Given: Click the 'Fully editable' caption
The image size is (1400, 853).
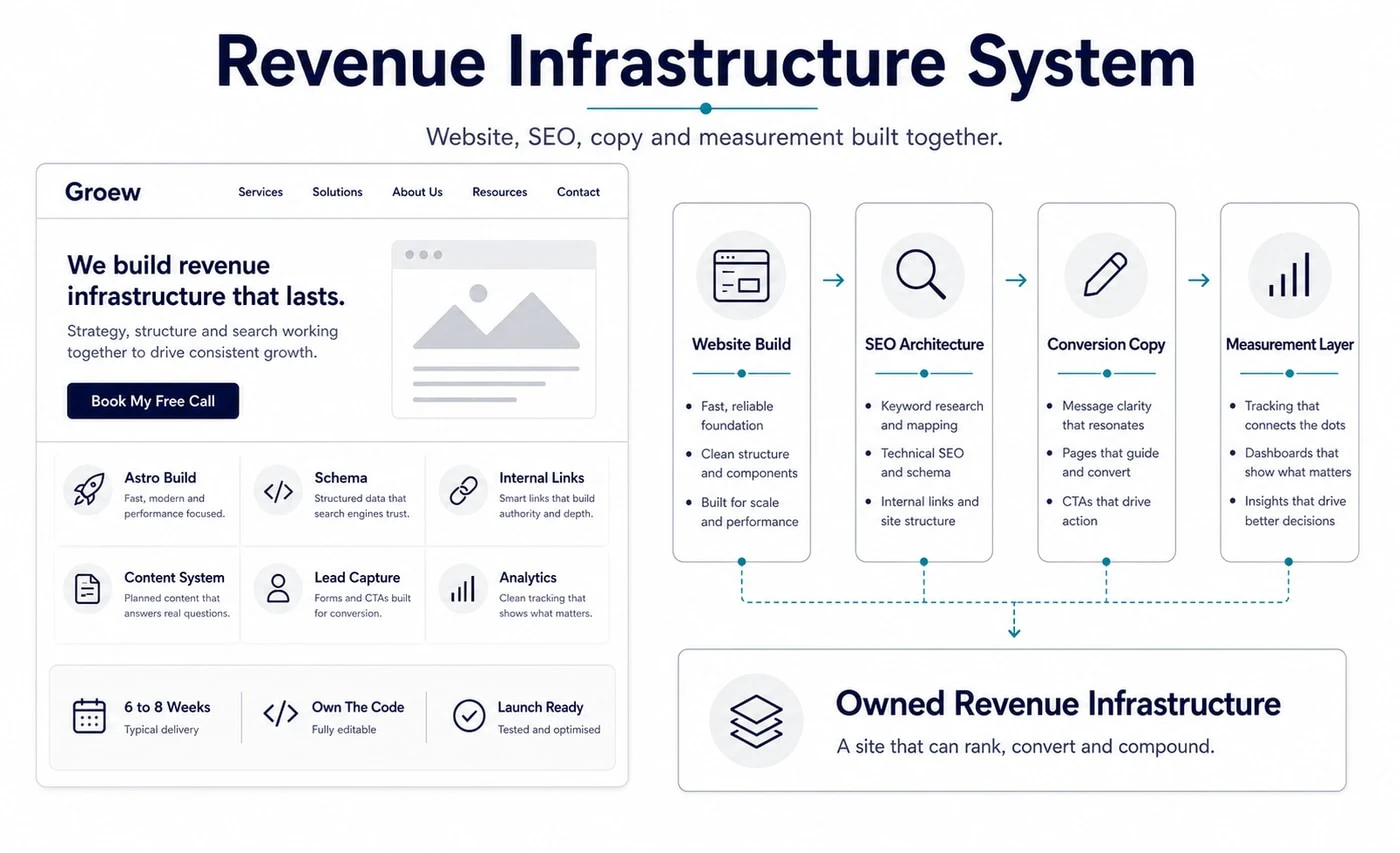Looking at the screenshot, I should tap(344, 730).
